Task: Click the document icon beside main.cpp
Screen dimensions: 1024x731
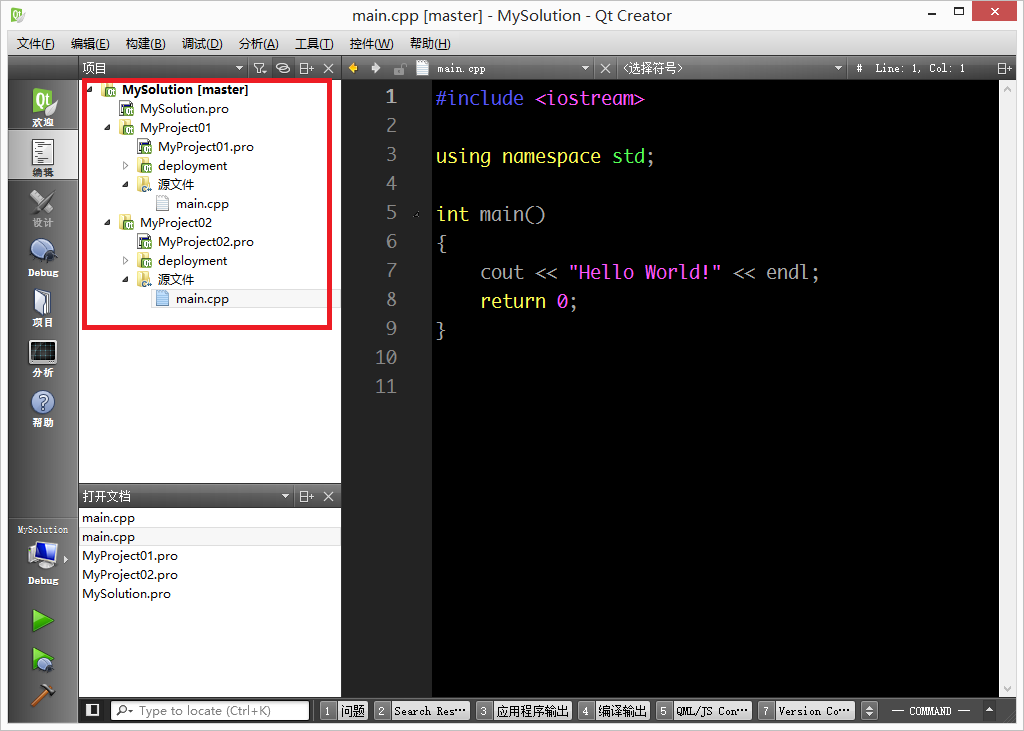Action: tap(423, 68)
